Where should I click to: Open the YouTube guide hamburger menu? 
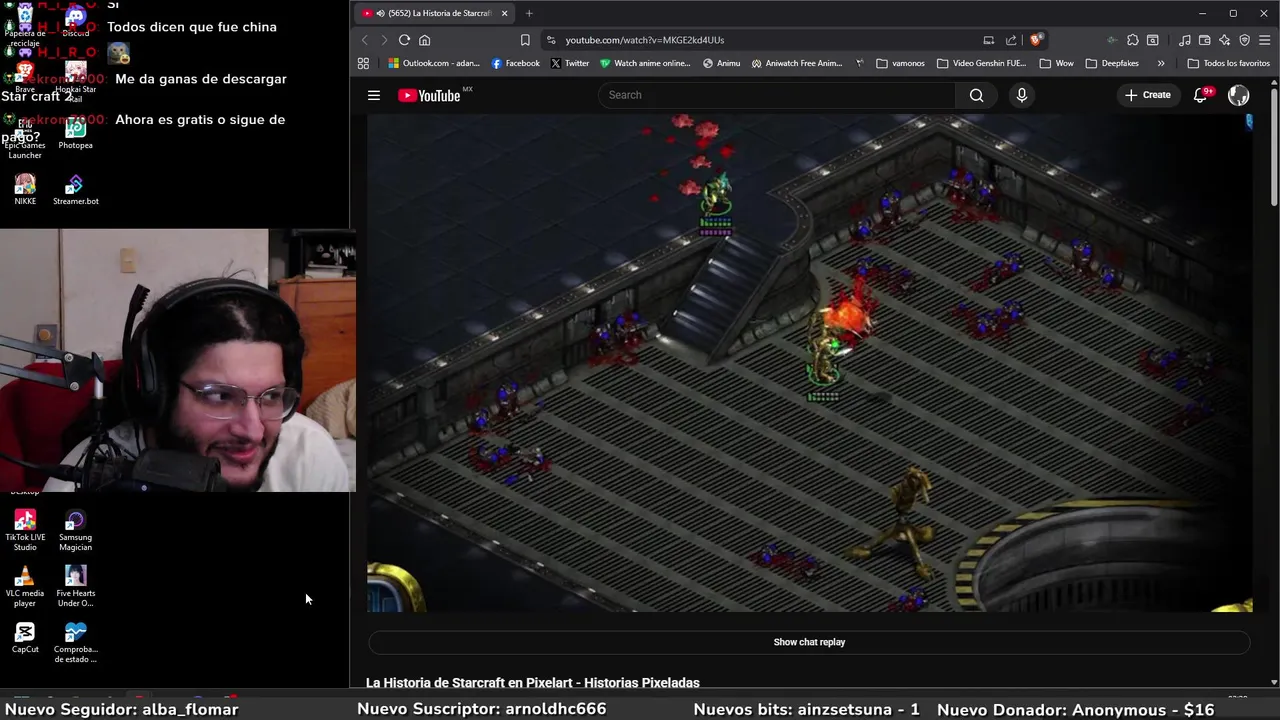pos(374,95)
